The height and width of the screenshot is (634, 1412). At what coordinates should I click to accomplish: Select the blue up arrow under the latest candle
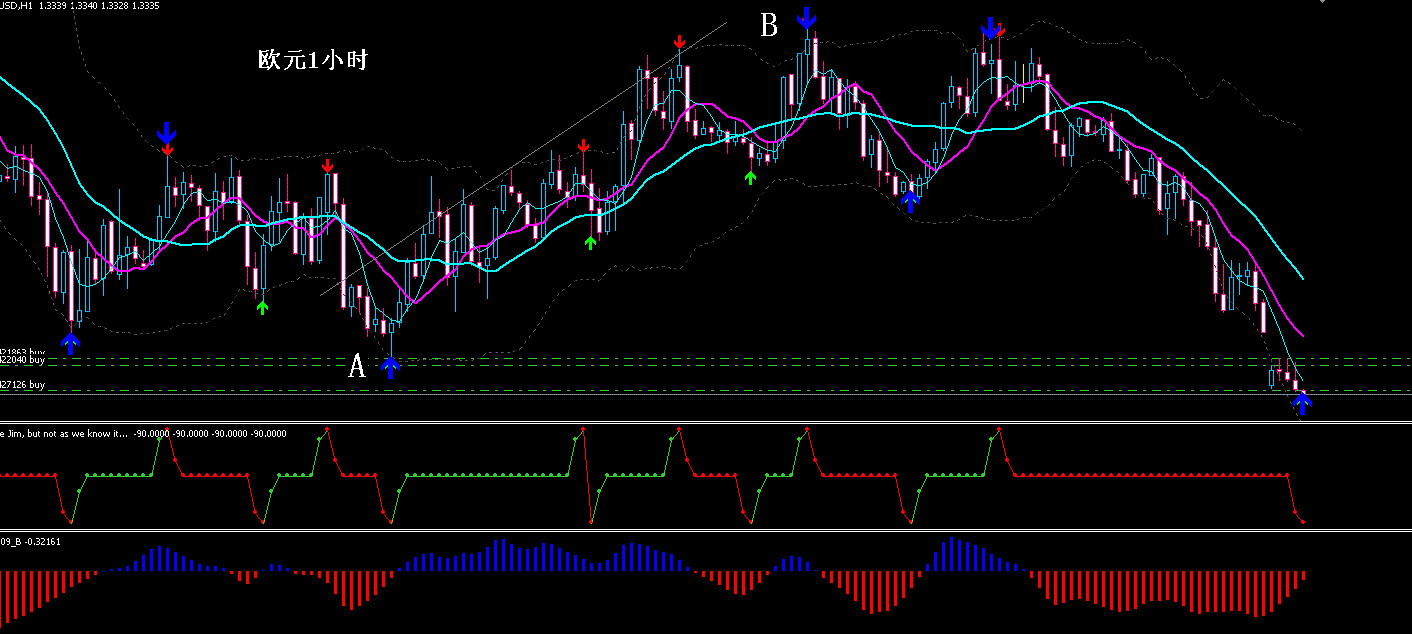tap(1301, 403)
